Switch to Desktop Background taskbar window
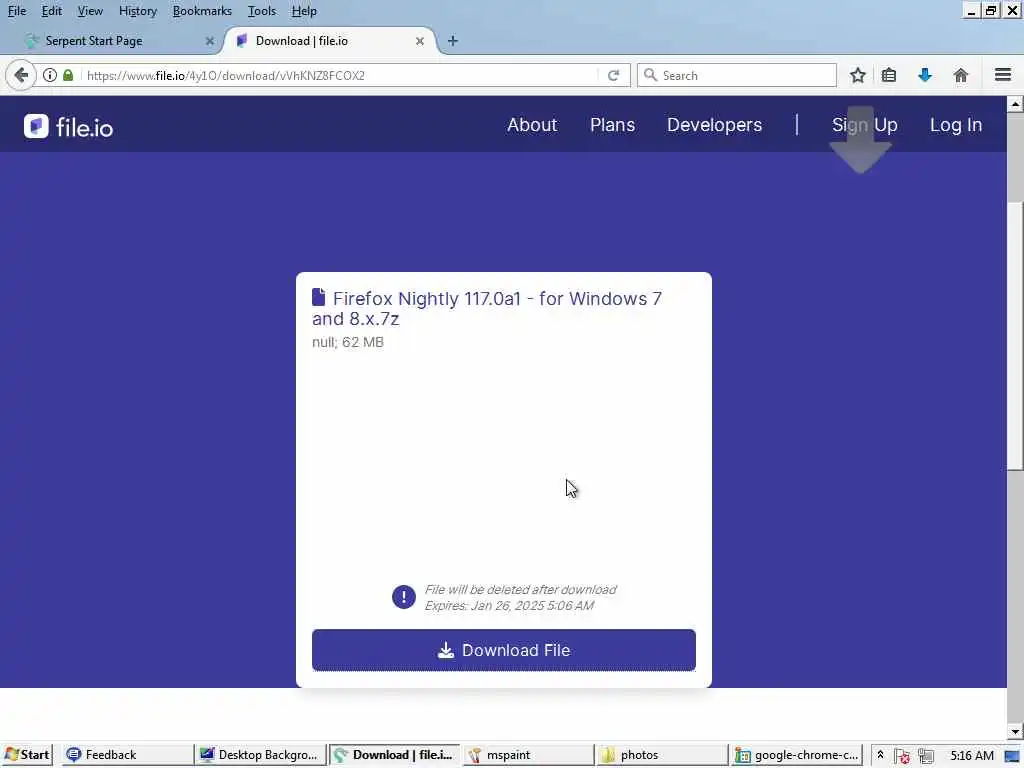The image size is (1024, 768). click(x=261, y=755)
